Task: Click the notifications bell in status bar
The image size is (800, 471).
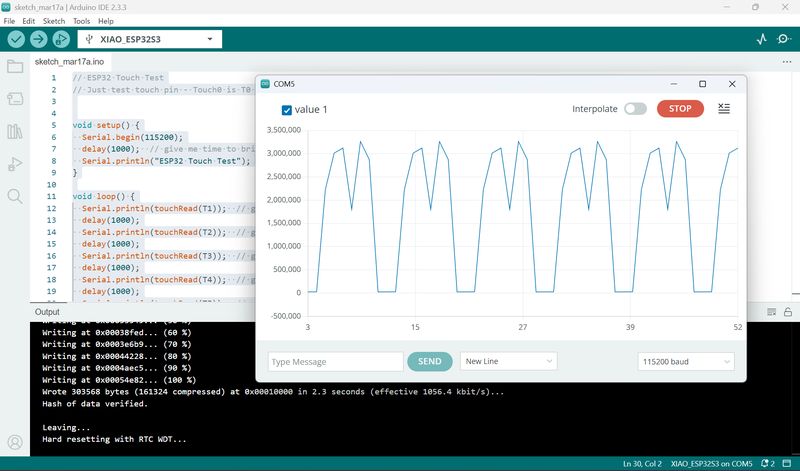Action: point(767,463)
